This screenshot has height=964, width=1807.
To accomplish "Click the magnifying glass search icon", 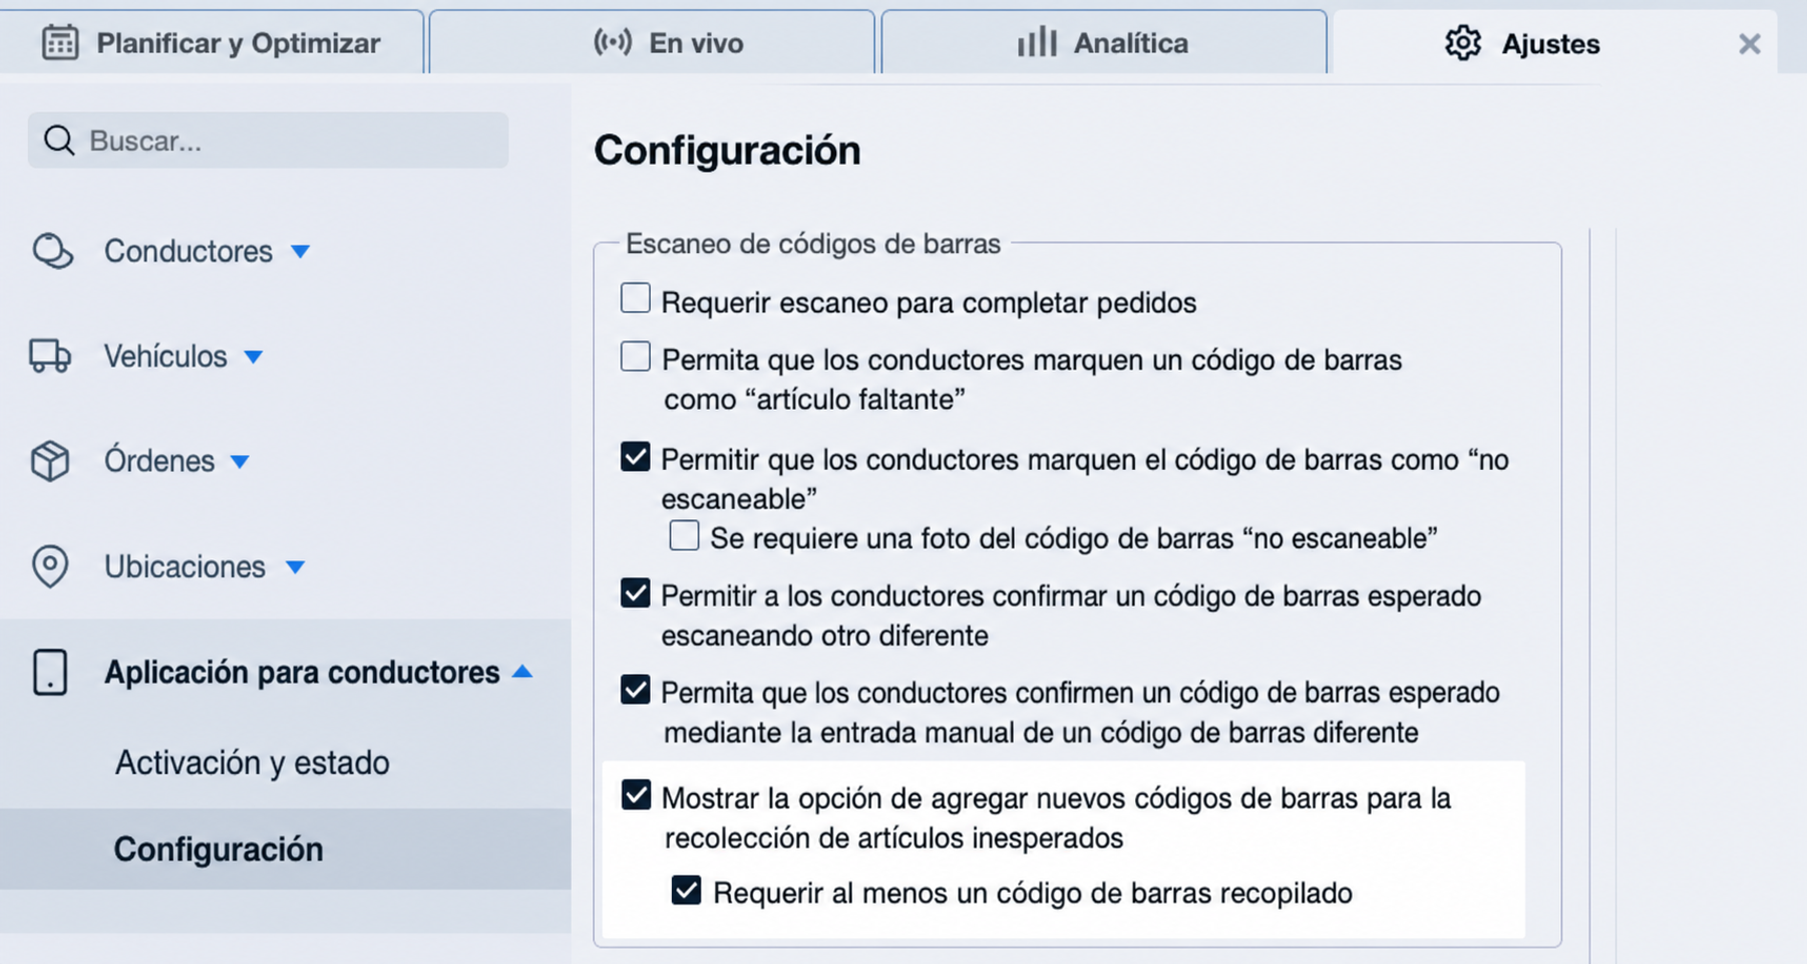I will [59, 140].
